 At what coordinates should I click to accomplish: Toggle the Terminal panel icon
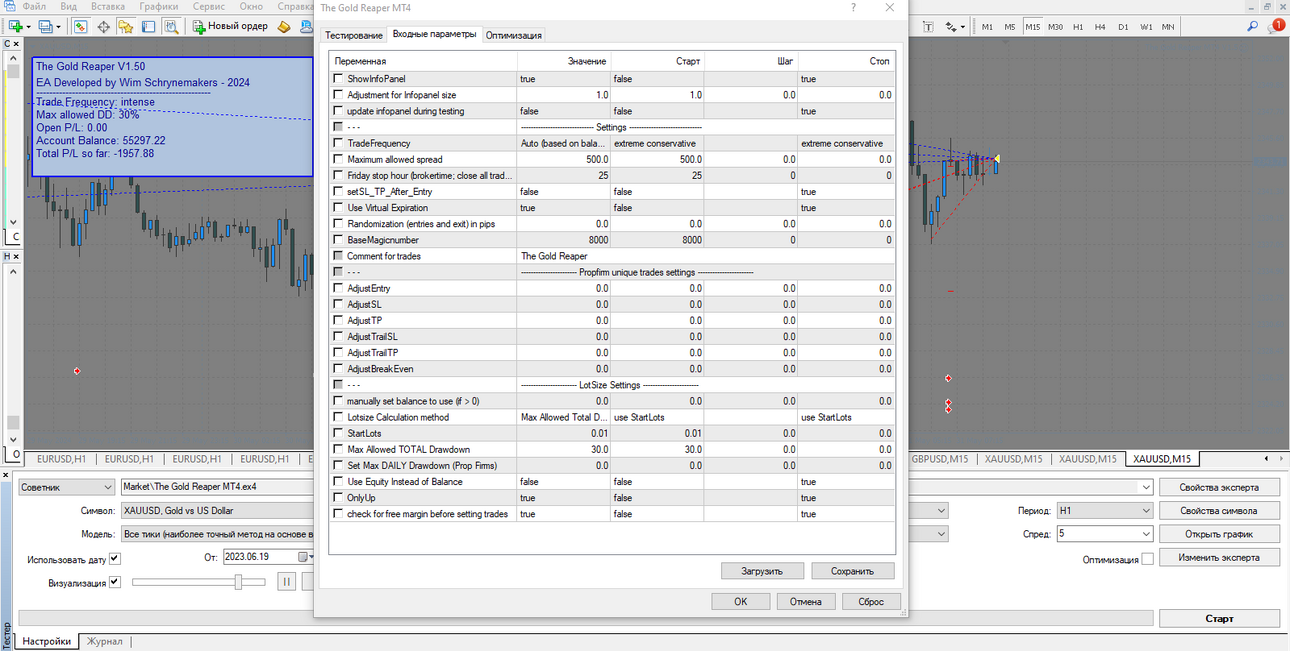click(148, 26)
